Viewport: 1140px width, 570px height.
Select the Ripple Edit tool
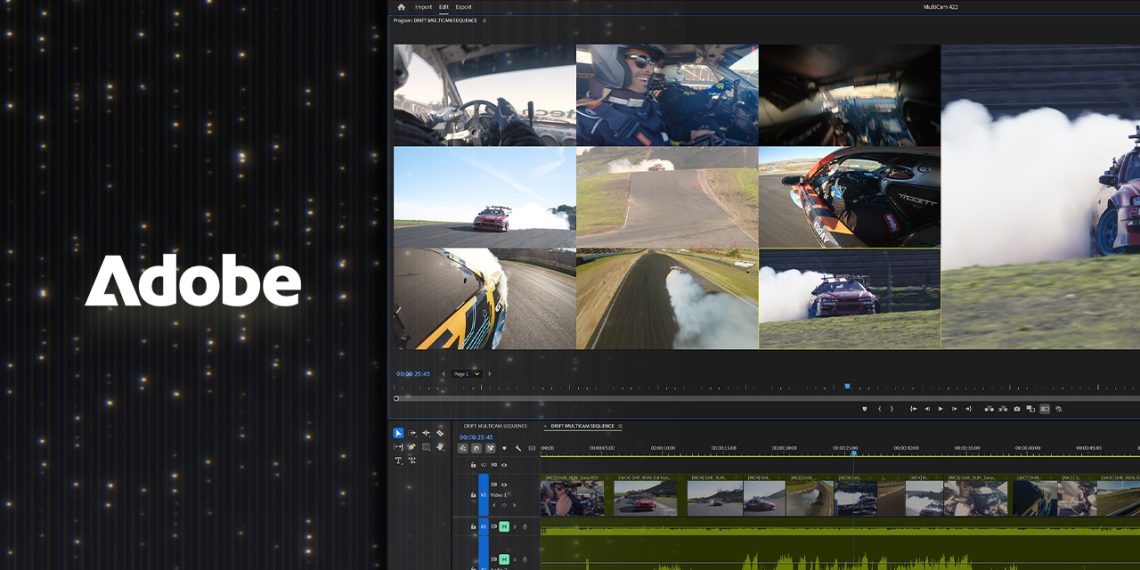426,433
